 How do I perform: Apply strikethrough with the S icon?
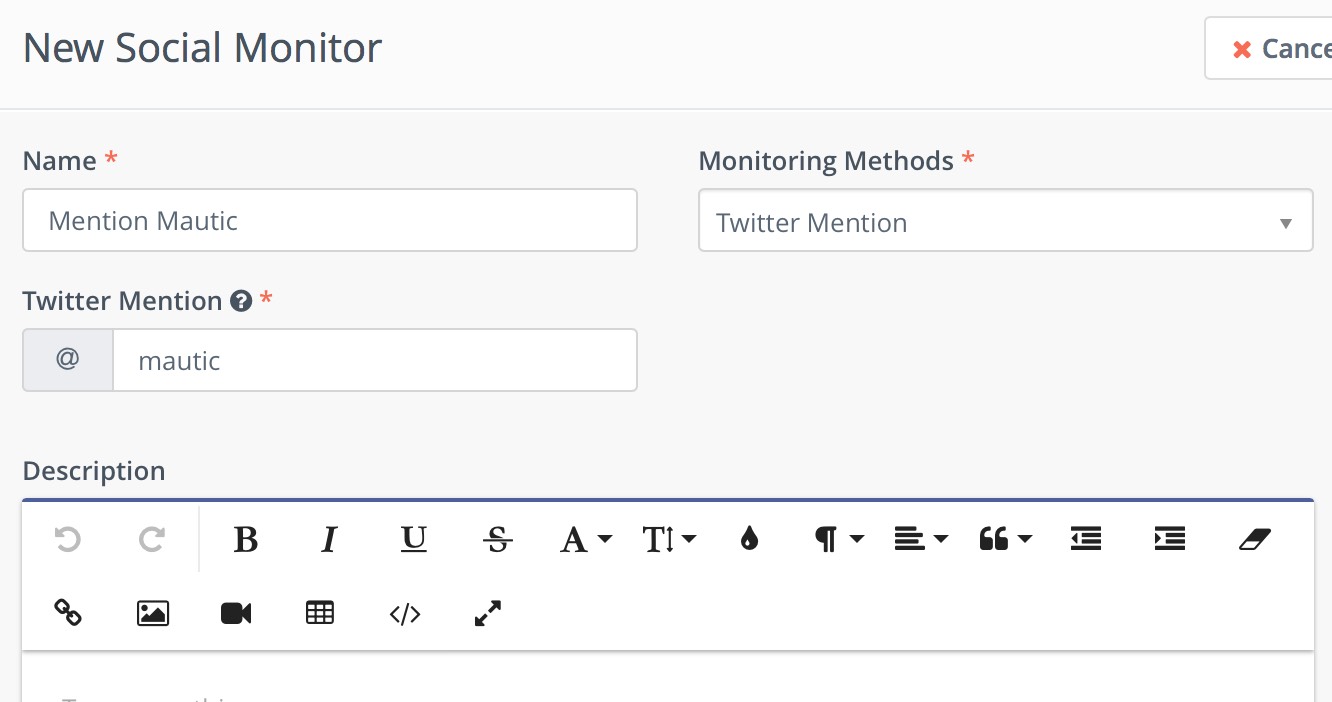point(497,540)
